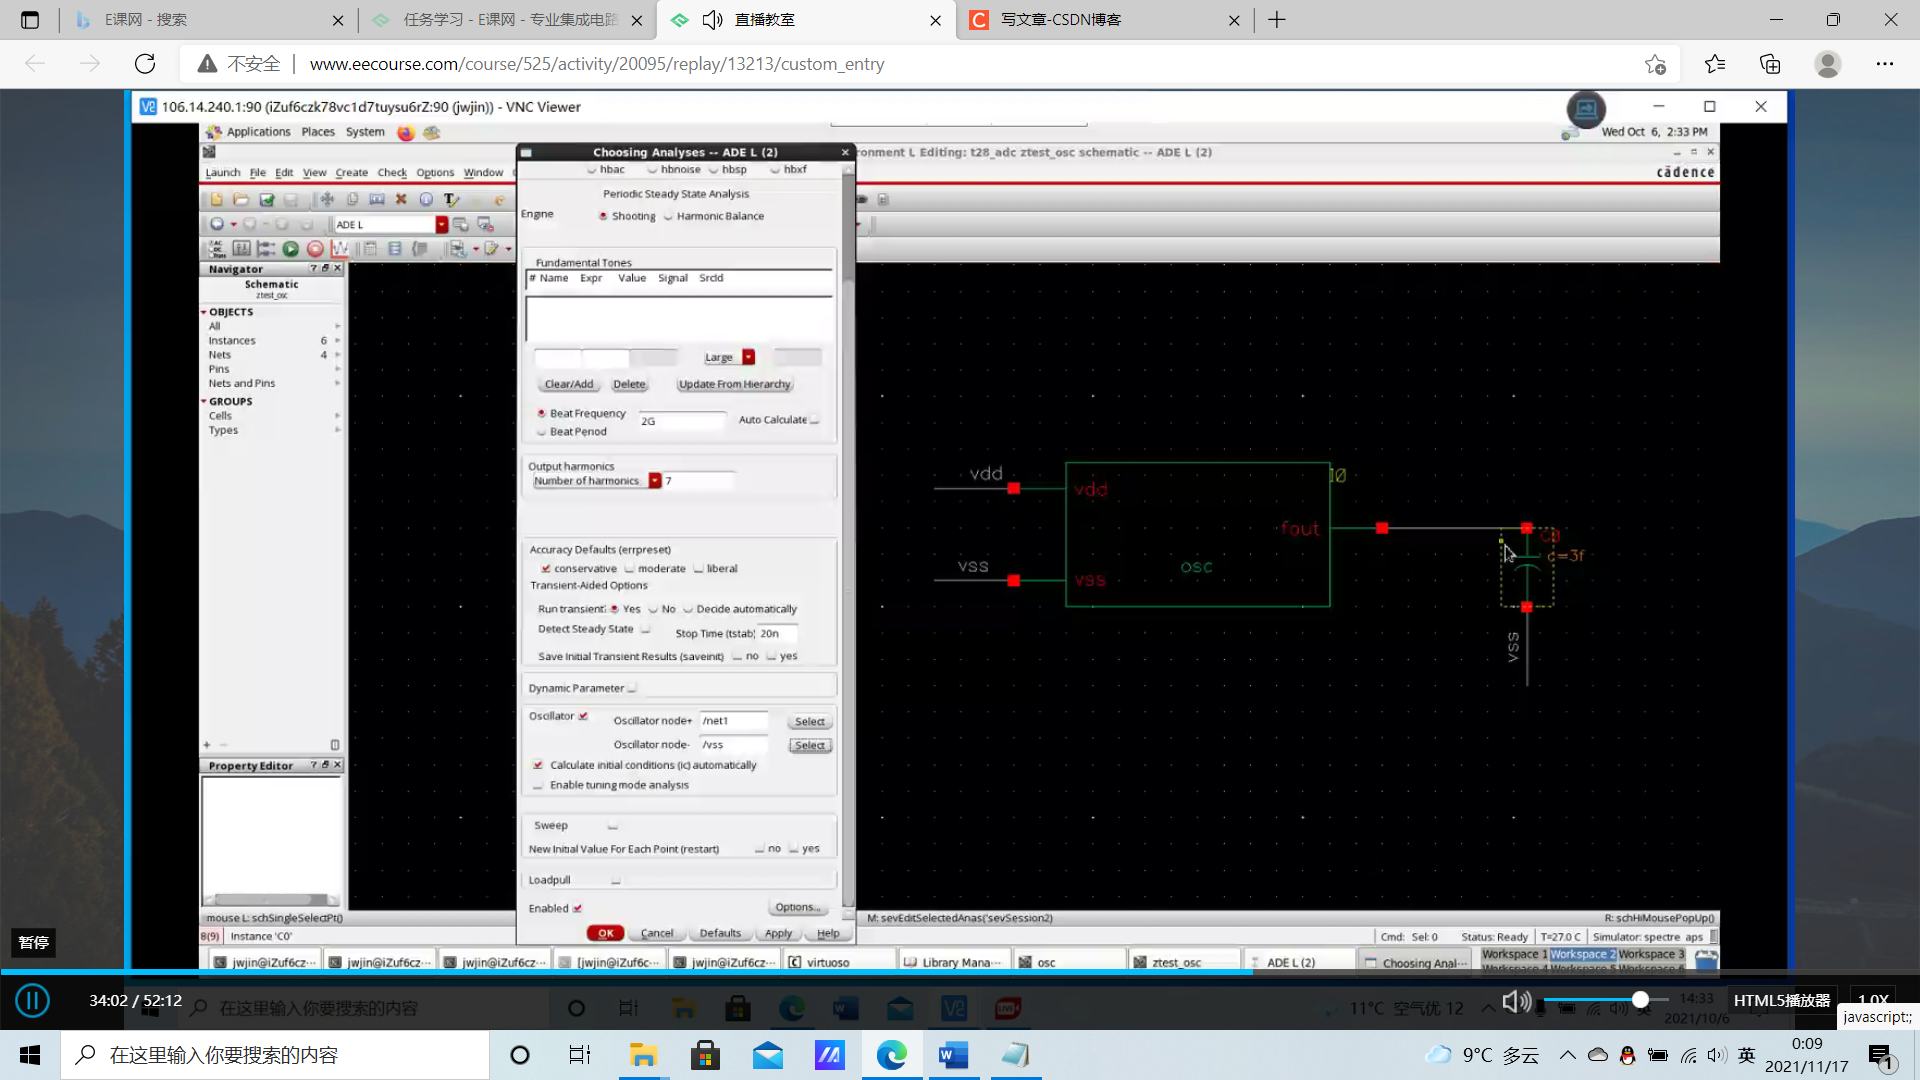Viewport: 1920px width, 1080px height.
Task: Open the ADE L workspace dropdown
Action: point(441,225)
